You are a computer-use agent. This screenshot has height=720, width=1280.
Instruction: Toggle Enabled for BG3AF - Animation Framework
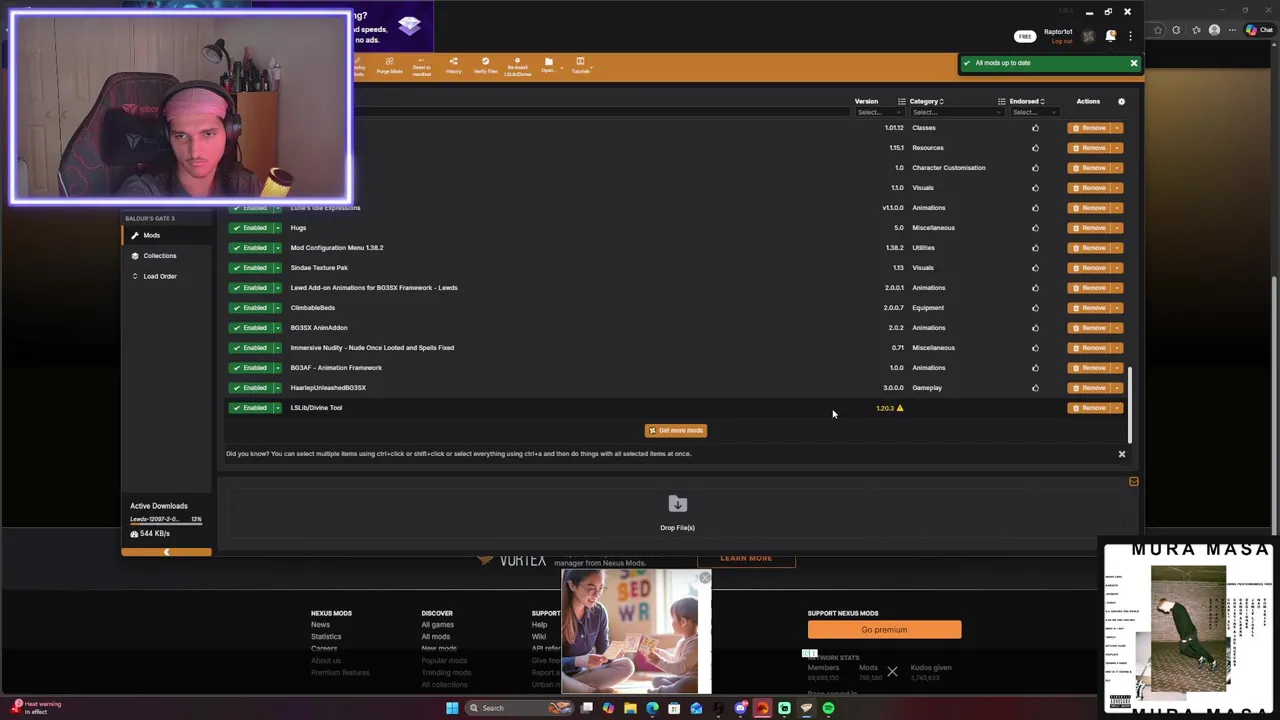[250, 368]
